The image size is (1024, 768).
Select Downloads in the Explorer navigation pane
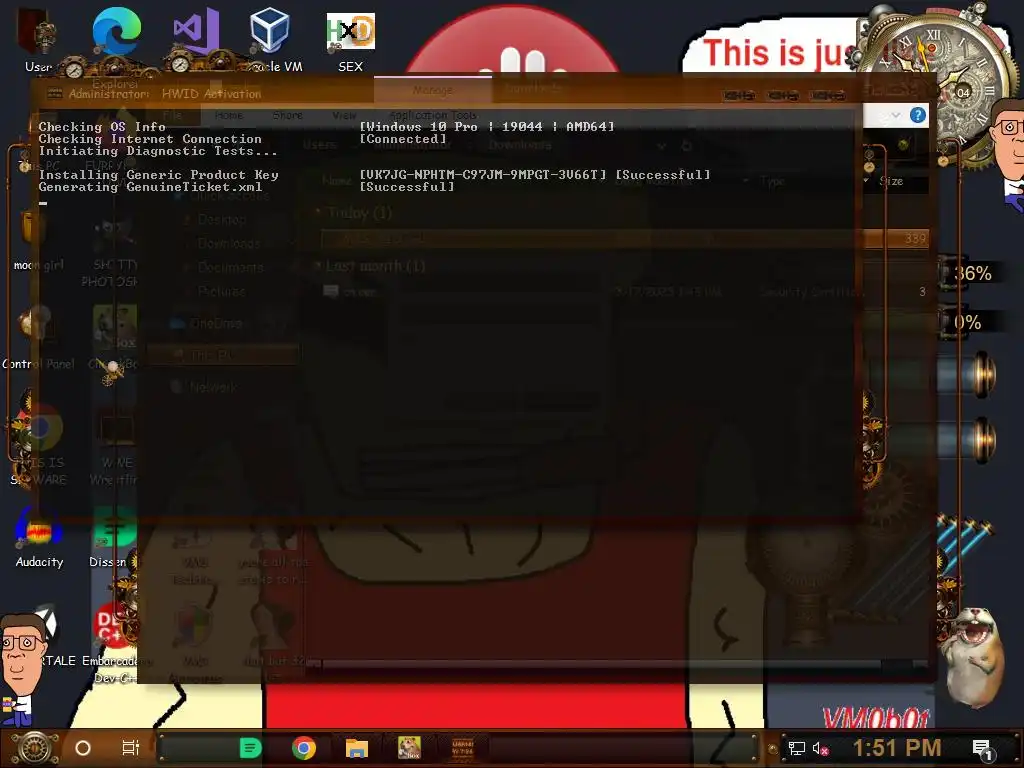(229, 243)
